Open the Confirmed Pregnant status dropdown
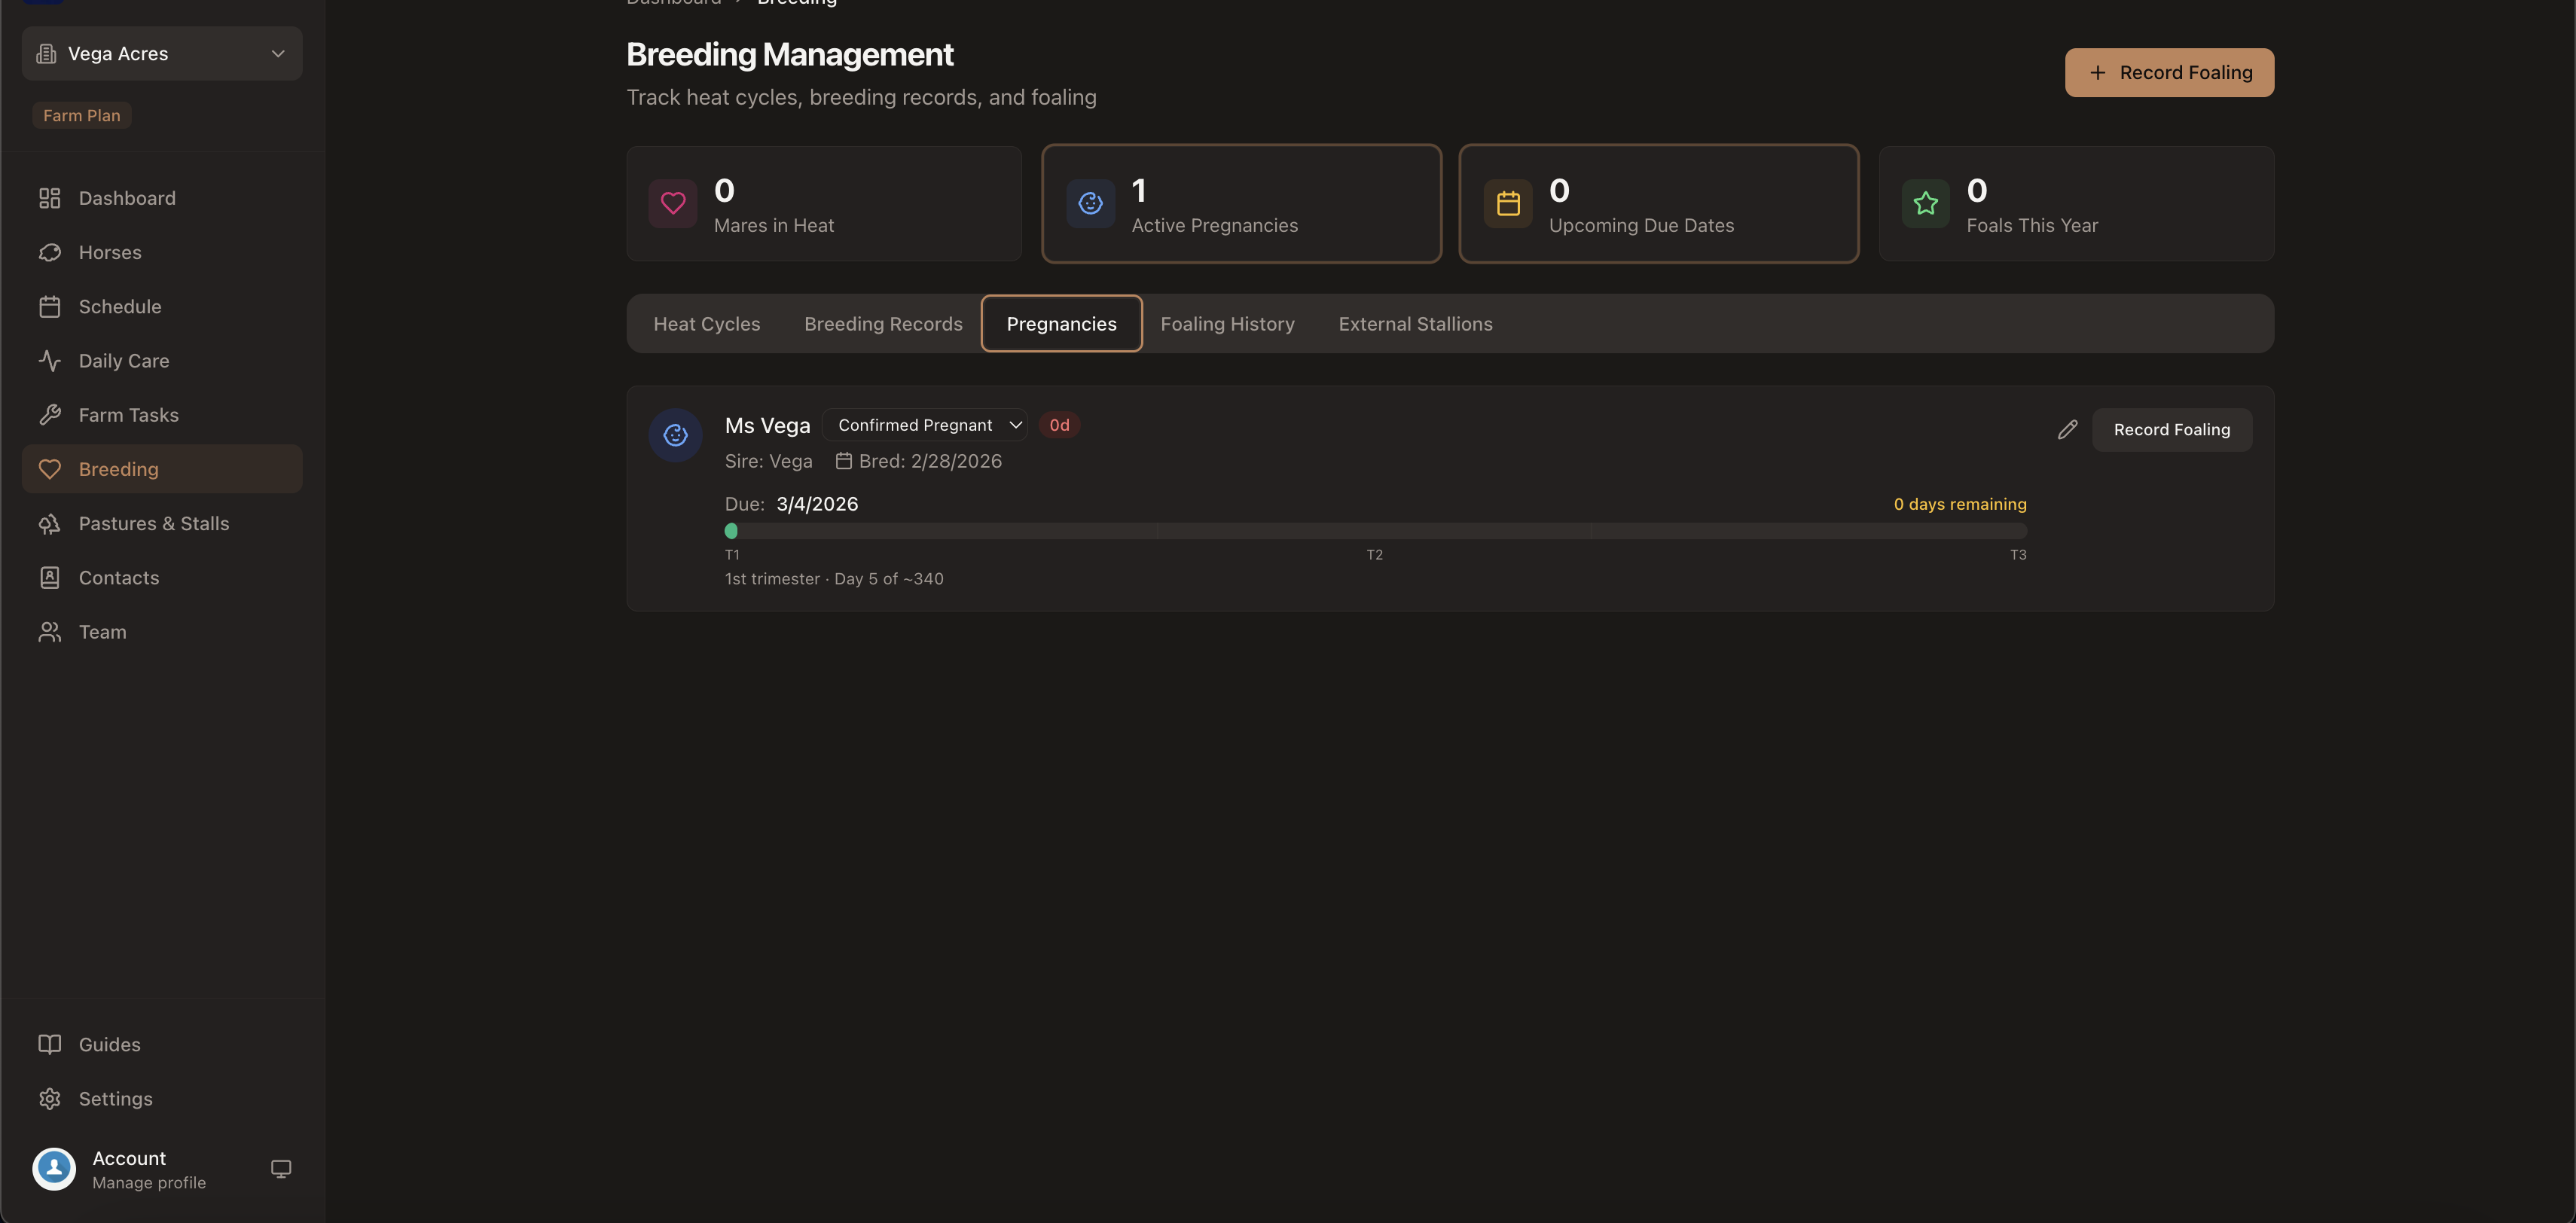This screenshot has width=2576, height=1223. click(925, 424)
